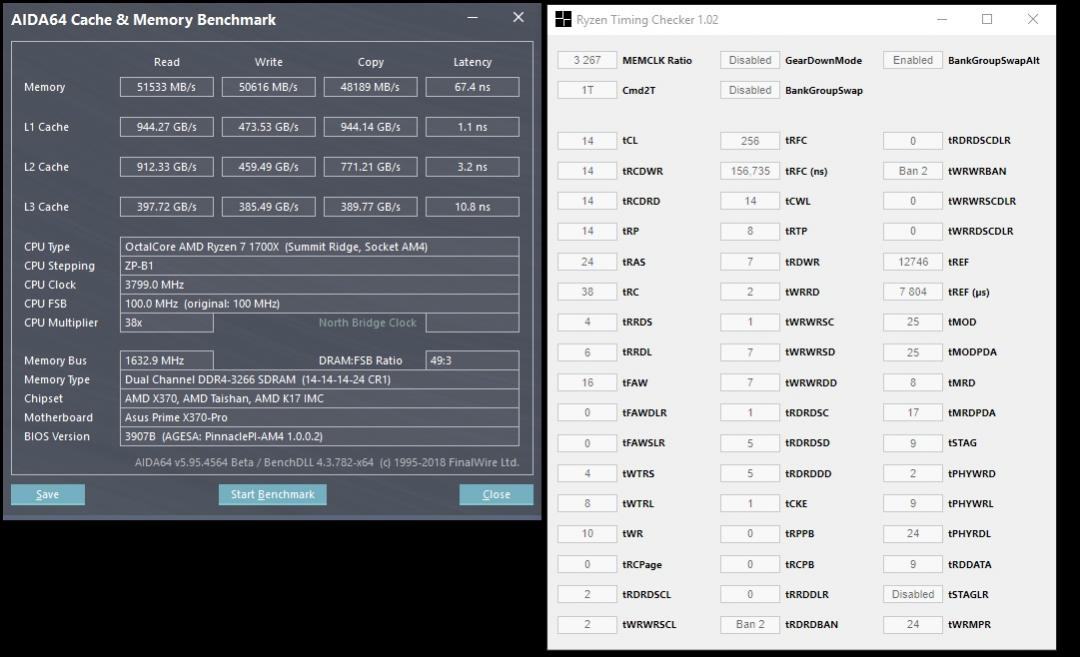Click the tRTP value 8
Screen dimensions: 1080x657
pyautogui.click(x=750, y=231)
